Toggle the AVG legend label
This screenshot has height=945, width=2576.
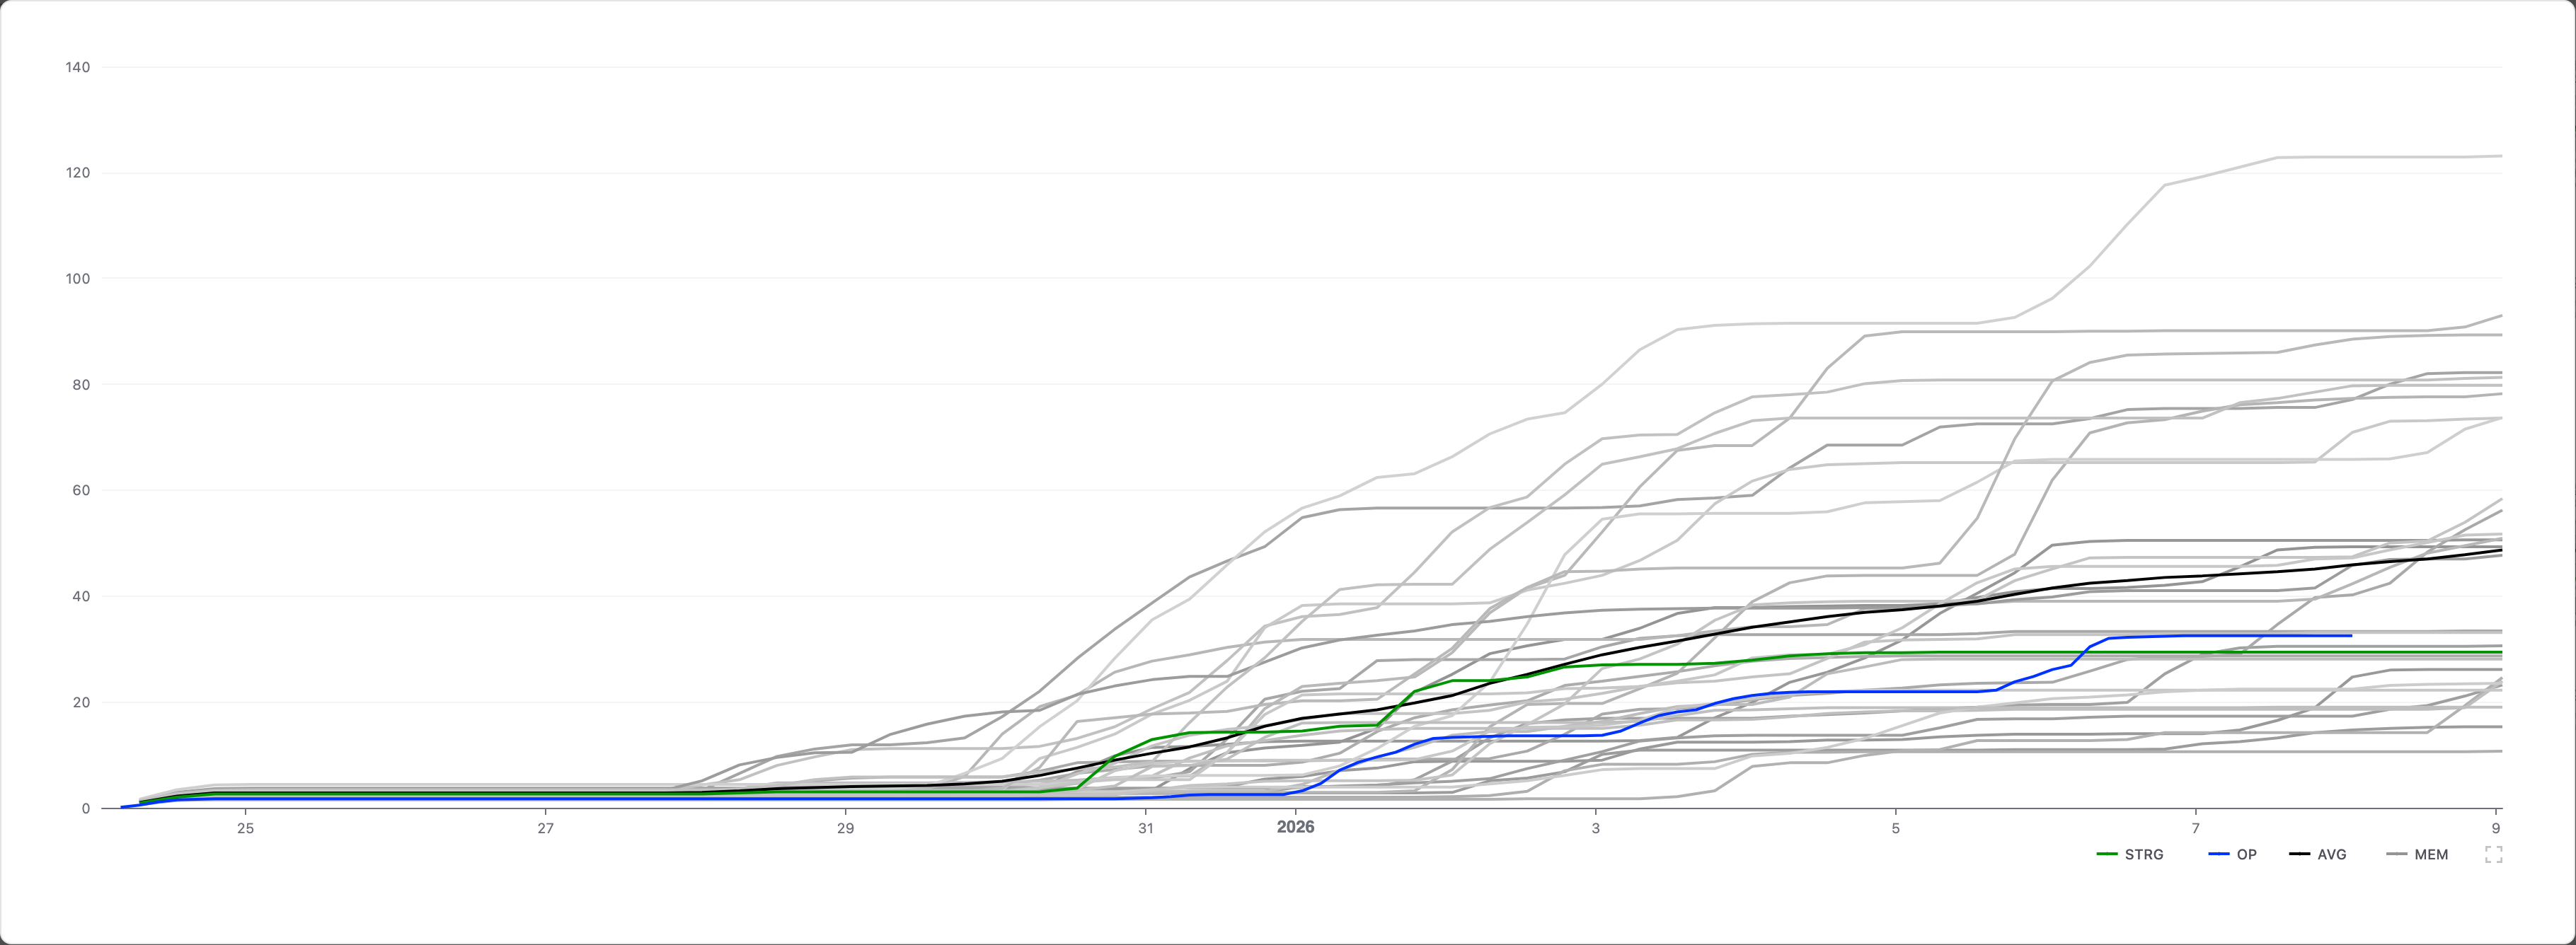[x=2332, y=855]
